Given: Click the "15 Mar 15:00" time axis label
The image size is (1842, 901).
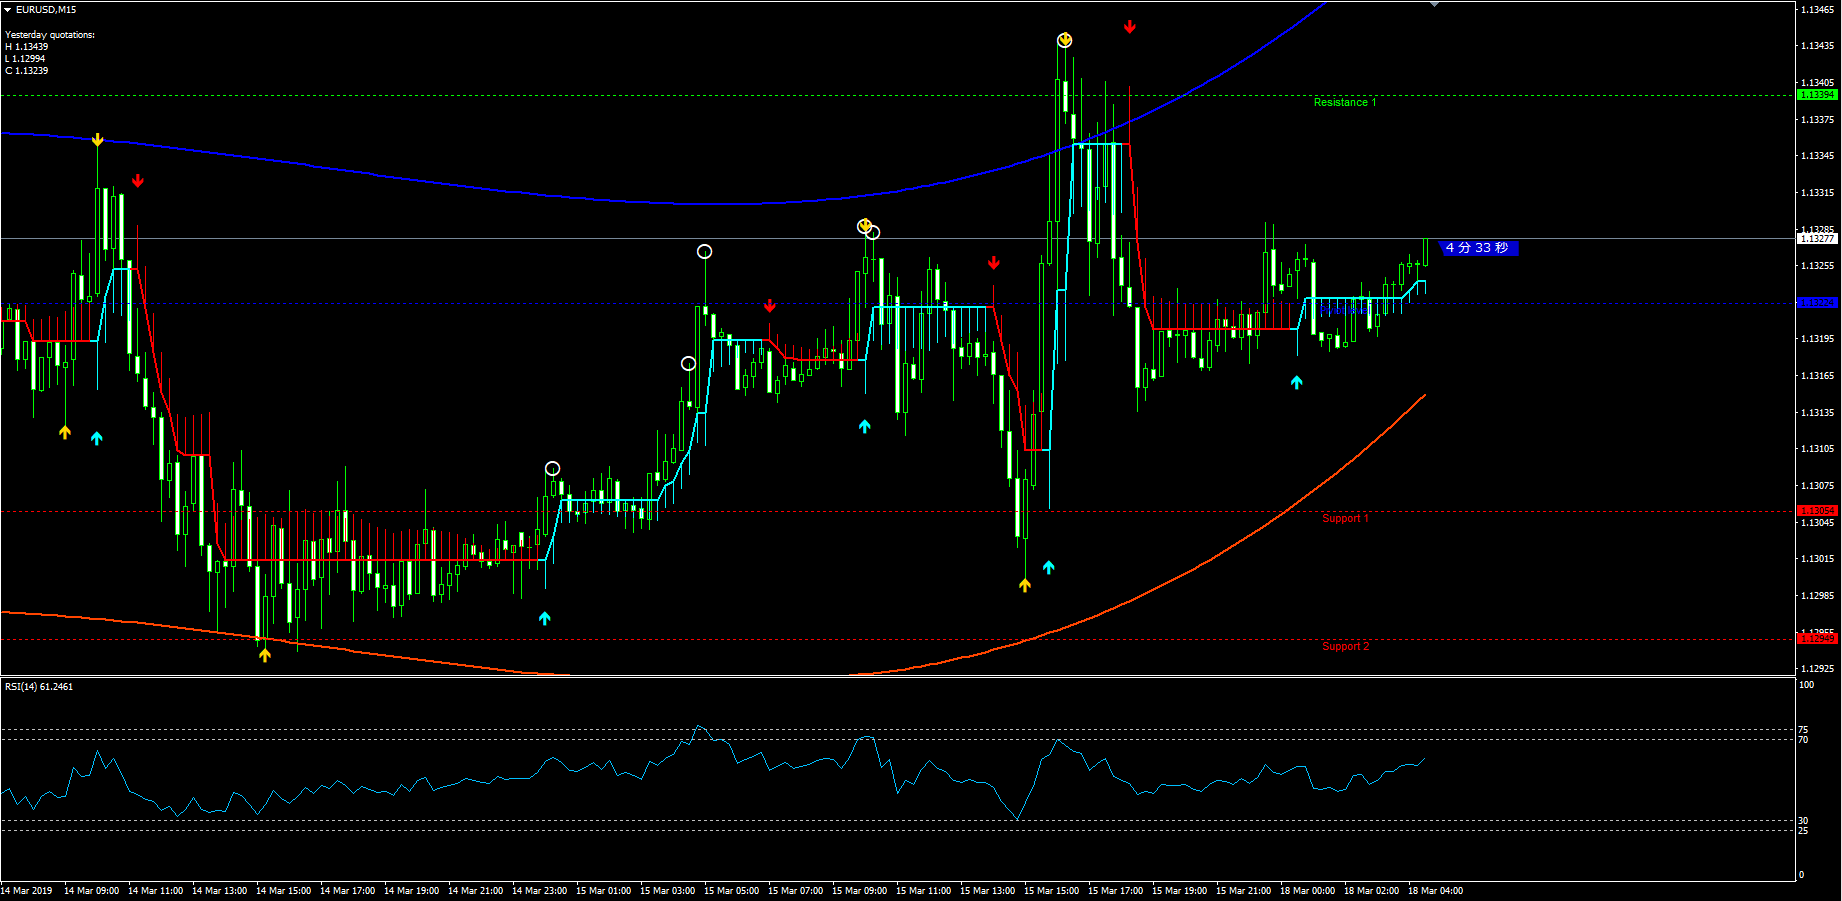Looking at the screenshot, I should (1051, 891).
